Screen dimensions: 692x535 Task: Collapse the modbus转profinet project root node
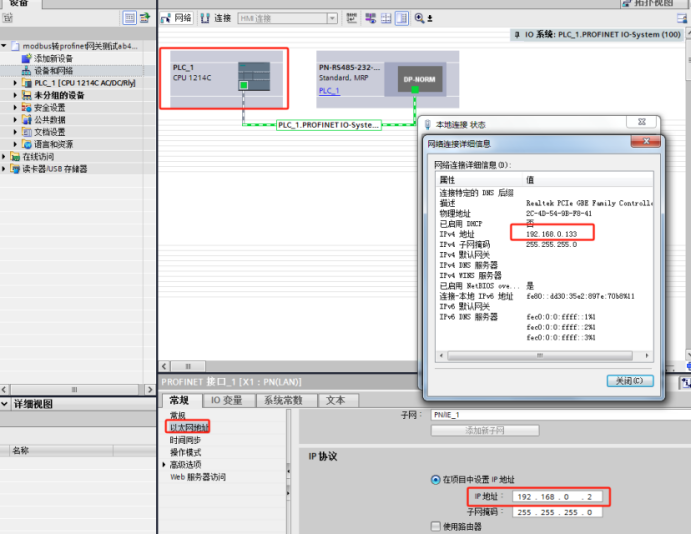click(4, 45)
